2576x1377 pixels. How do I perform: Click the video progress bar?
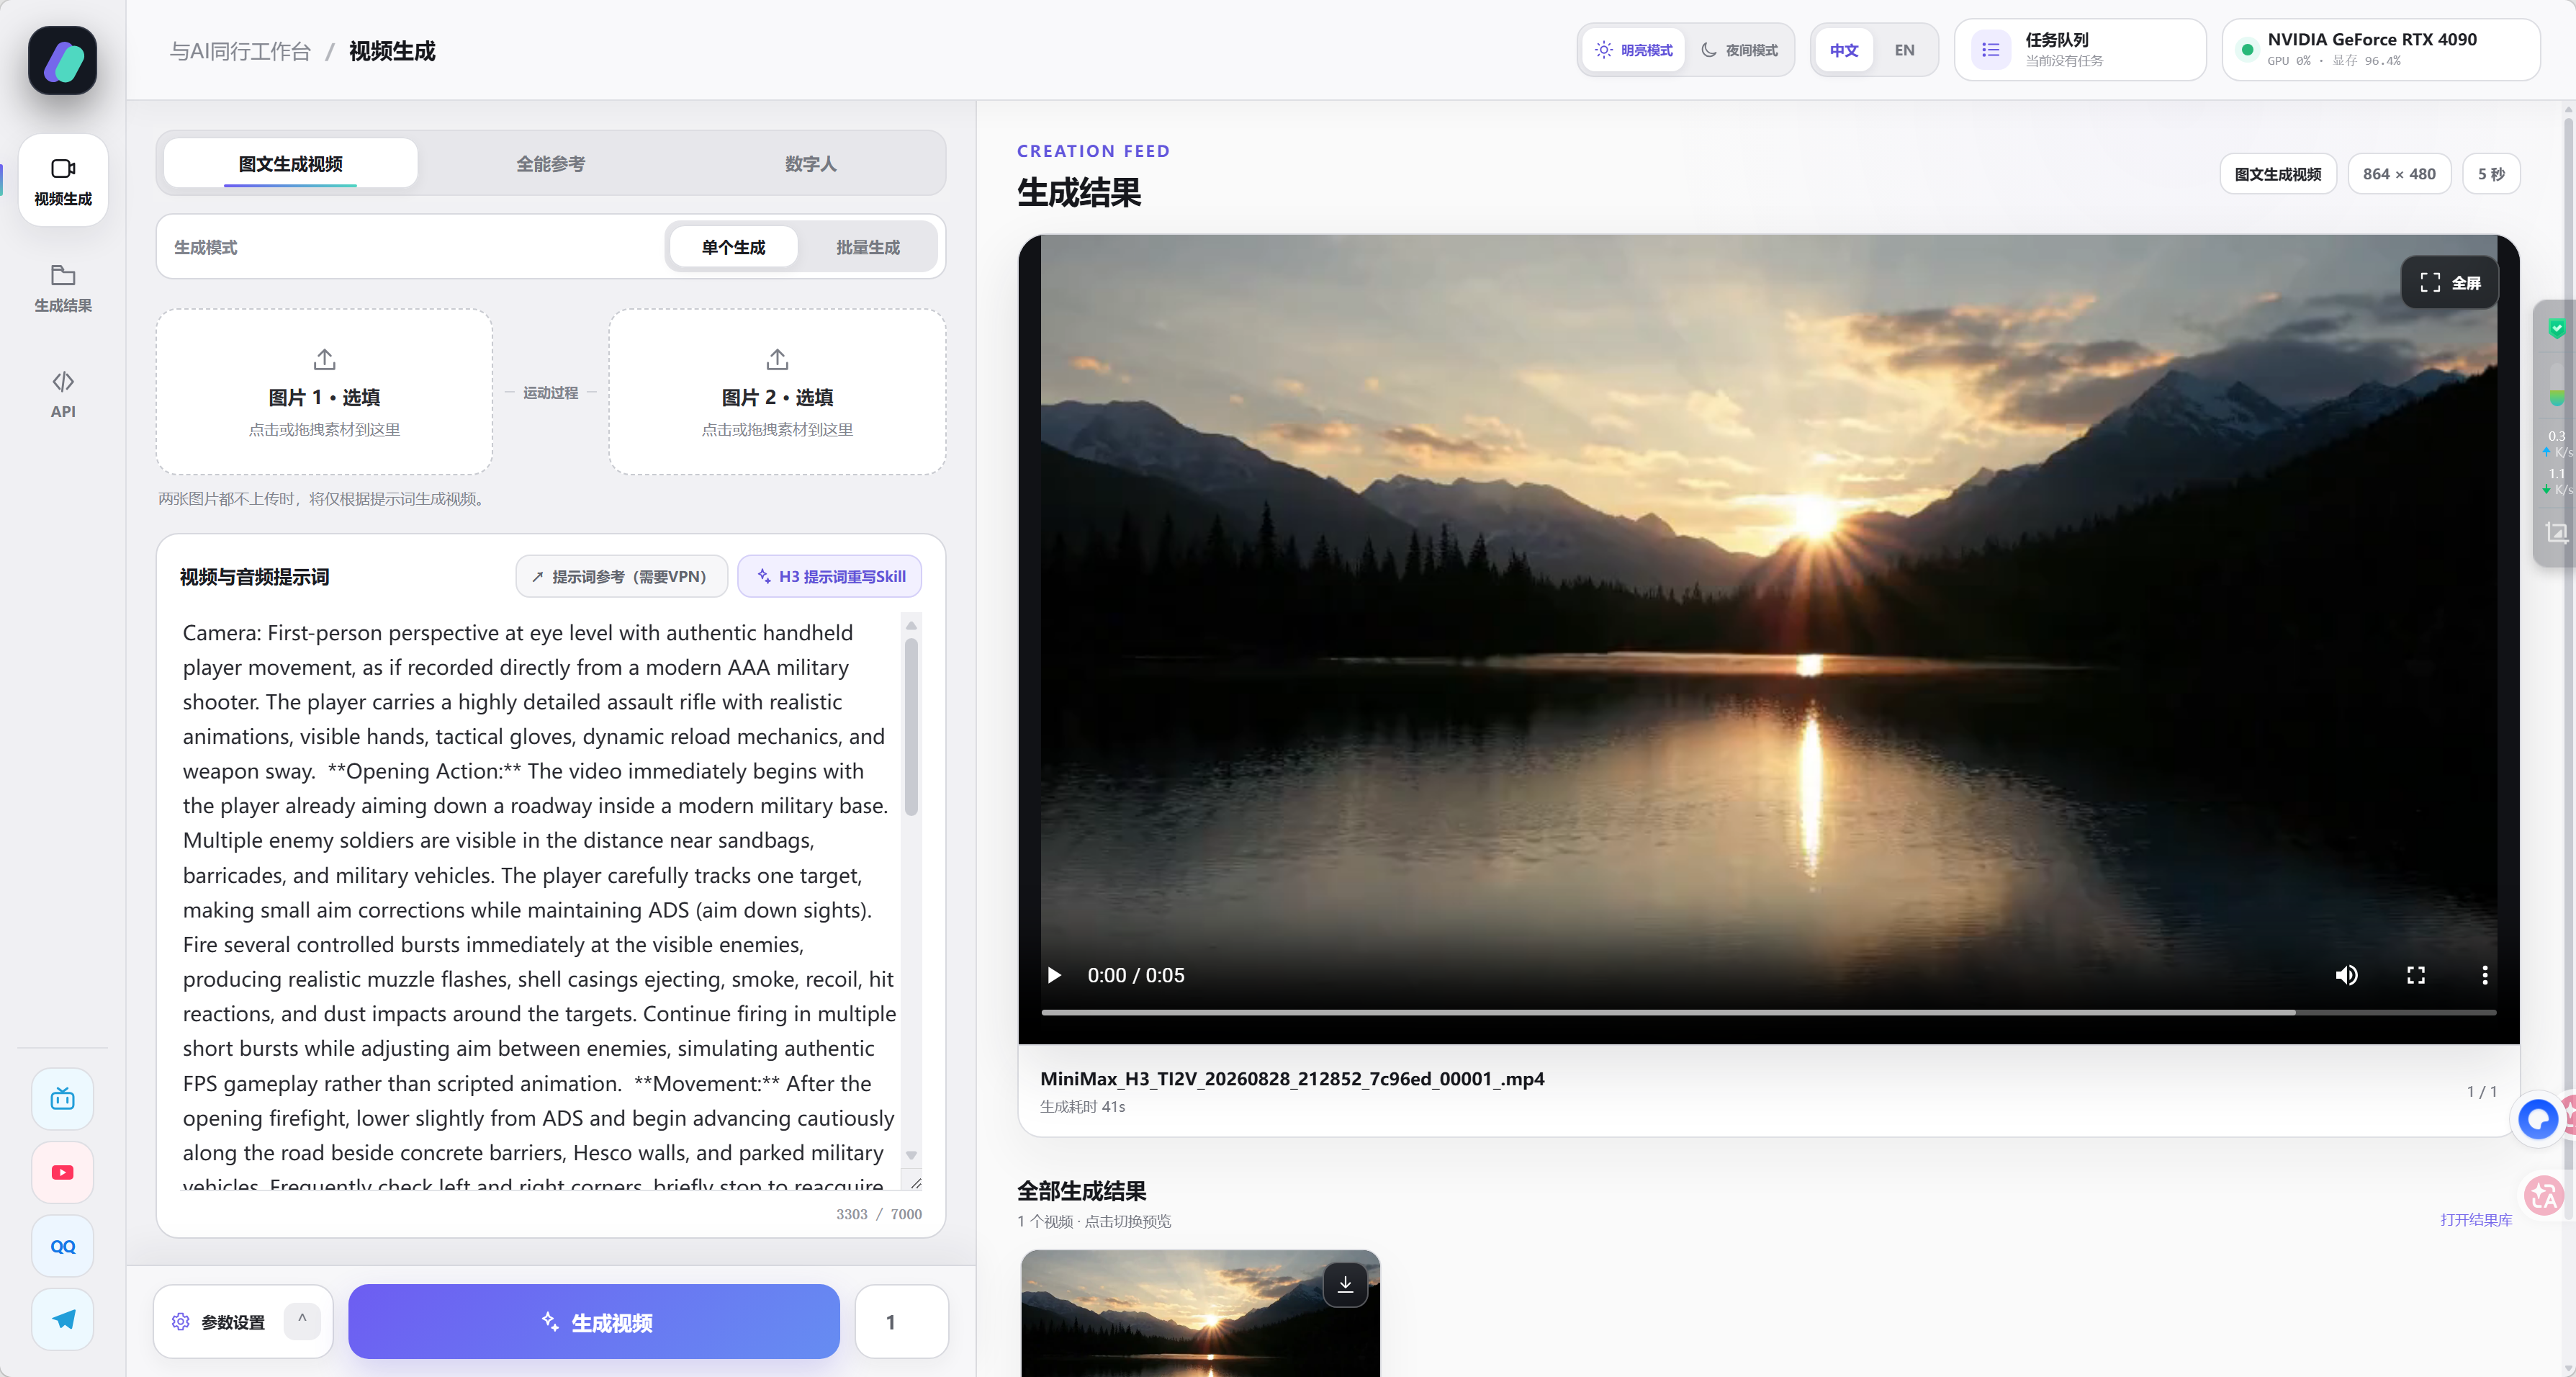[x=1768, y=1013]
